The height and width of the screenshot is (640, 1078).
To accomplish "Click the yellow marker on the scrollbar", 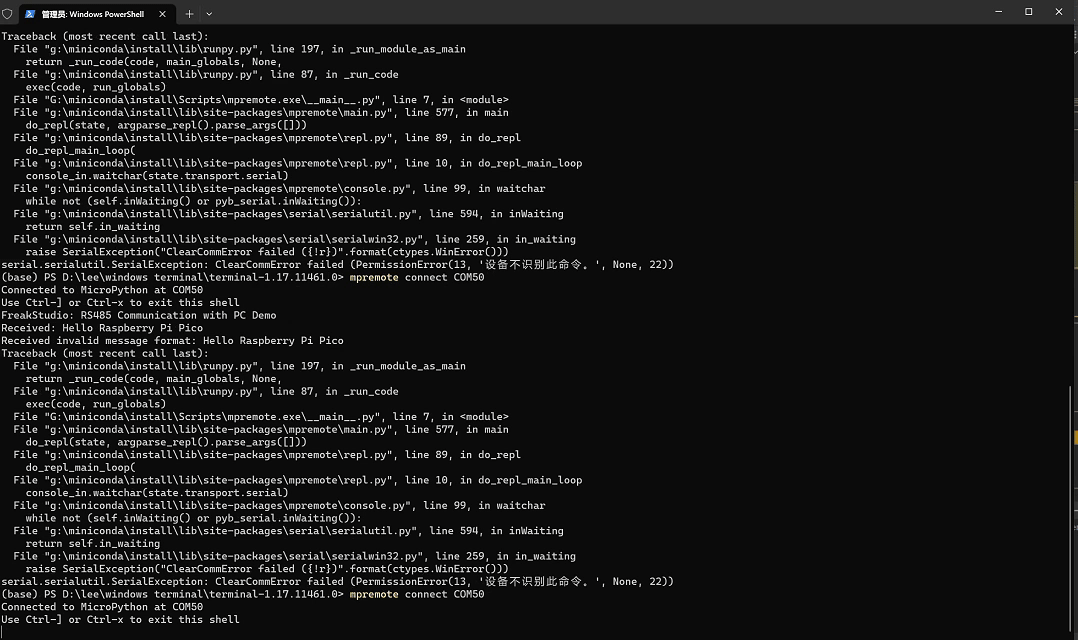I will pos(1076,437).
